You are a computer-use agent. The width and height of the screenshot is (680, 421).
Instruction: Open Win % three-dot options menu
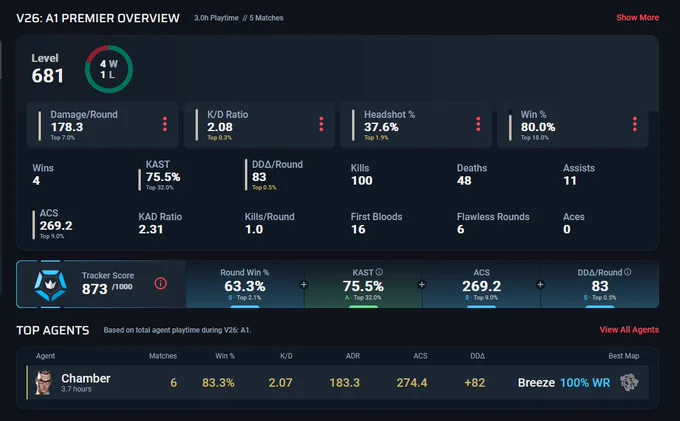(x=635, y=124)
